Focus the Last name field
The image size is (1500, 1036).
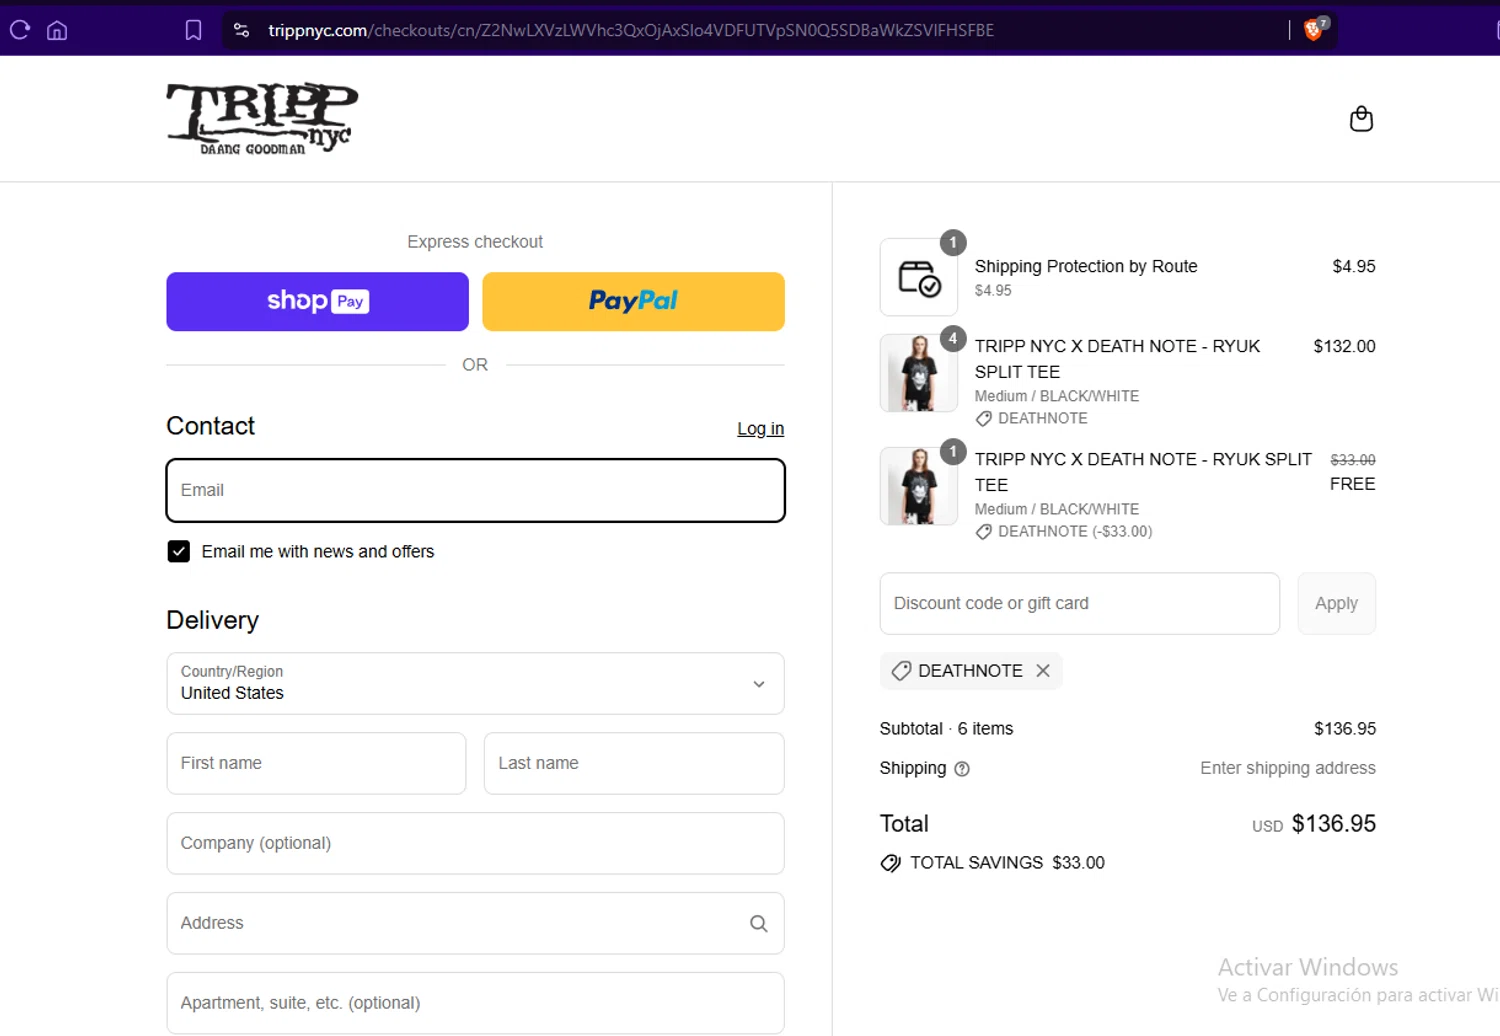pyautogui.click(x=634, y=763)
